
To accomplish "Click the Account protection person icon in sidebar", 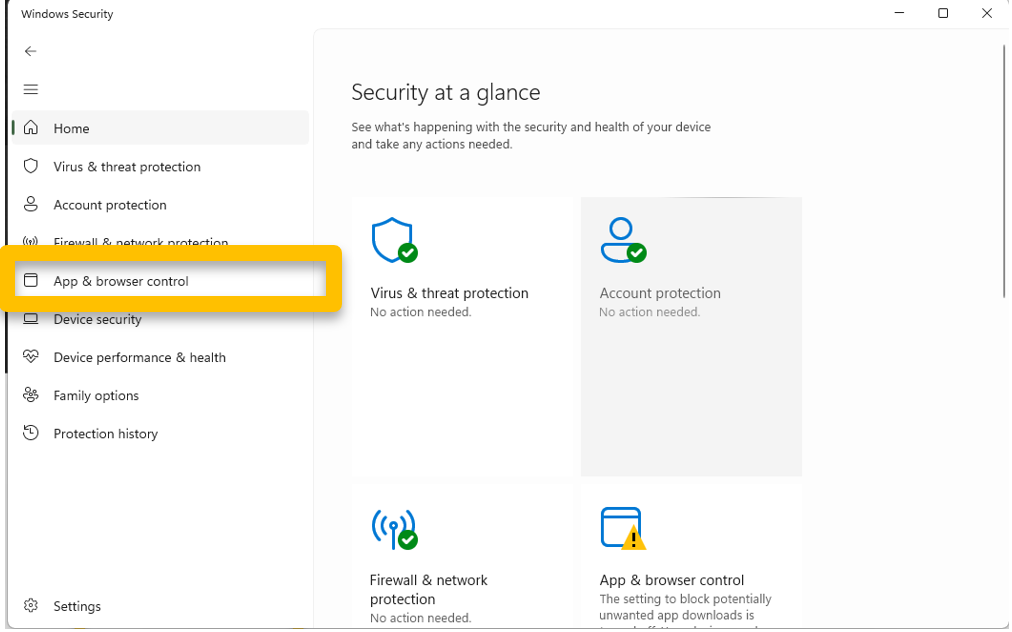I will pos(31,204).
